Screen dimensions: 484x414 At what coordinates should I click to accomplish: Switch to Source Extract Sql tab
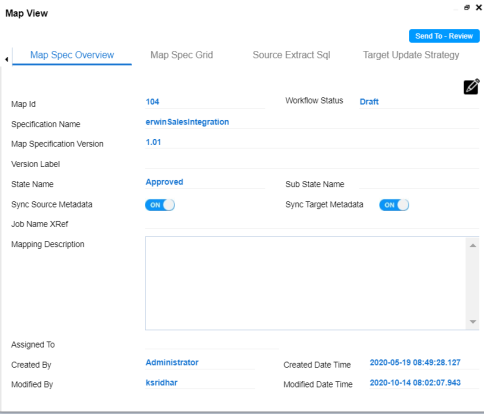[291, 55]
